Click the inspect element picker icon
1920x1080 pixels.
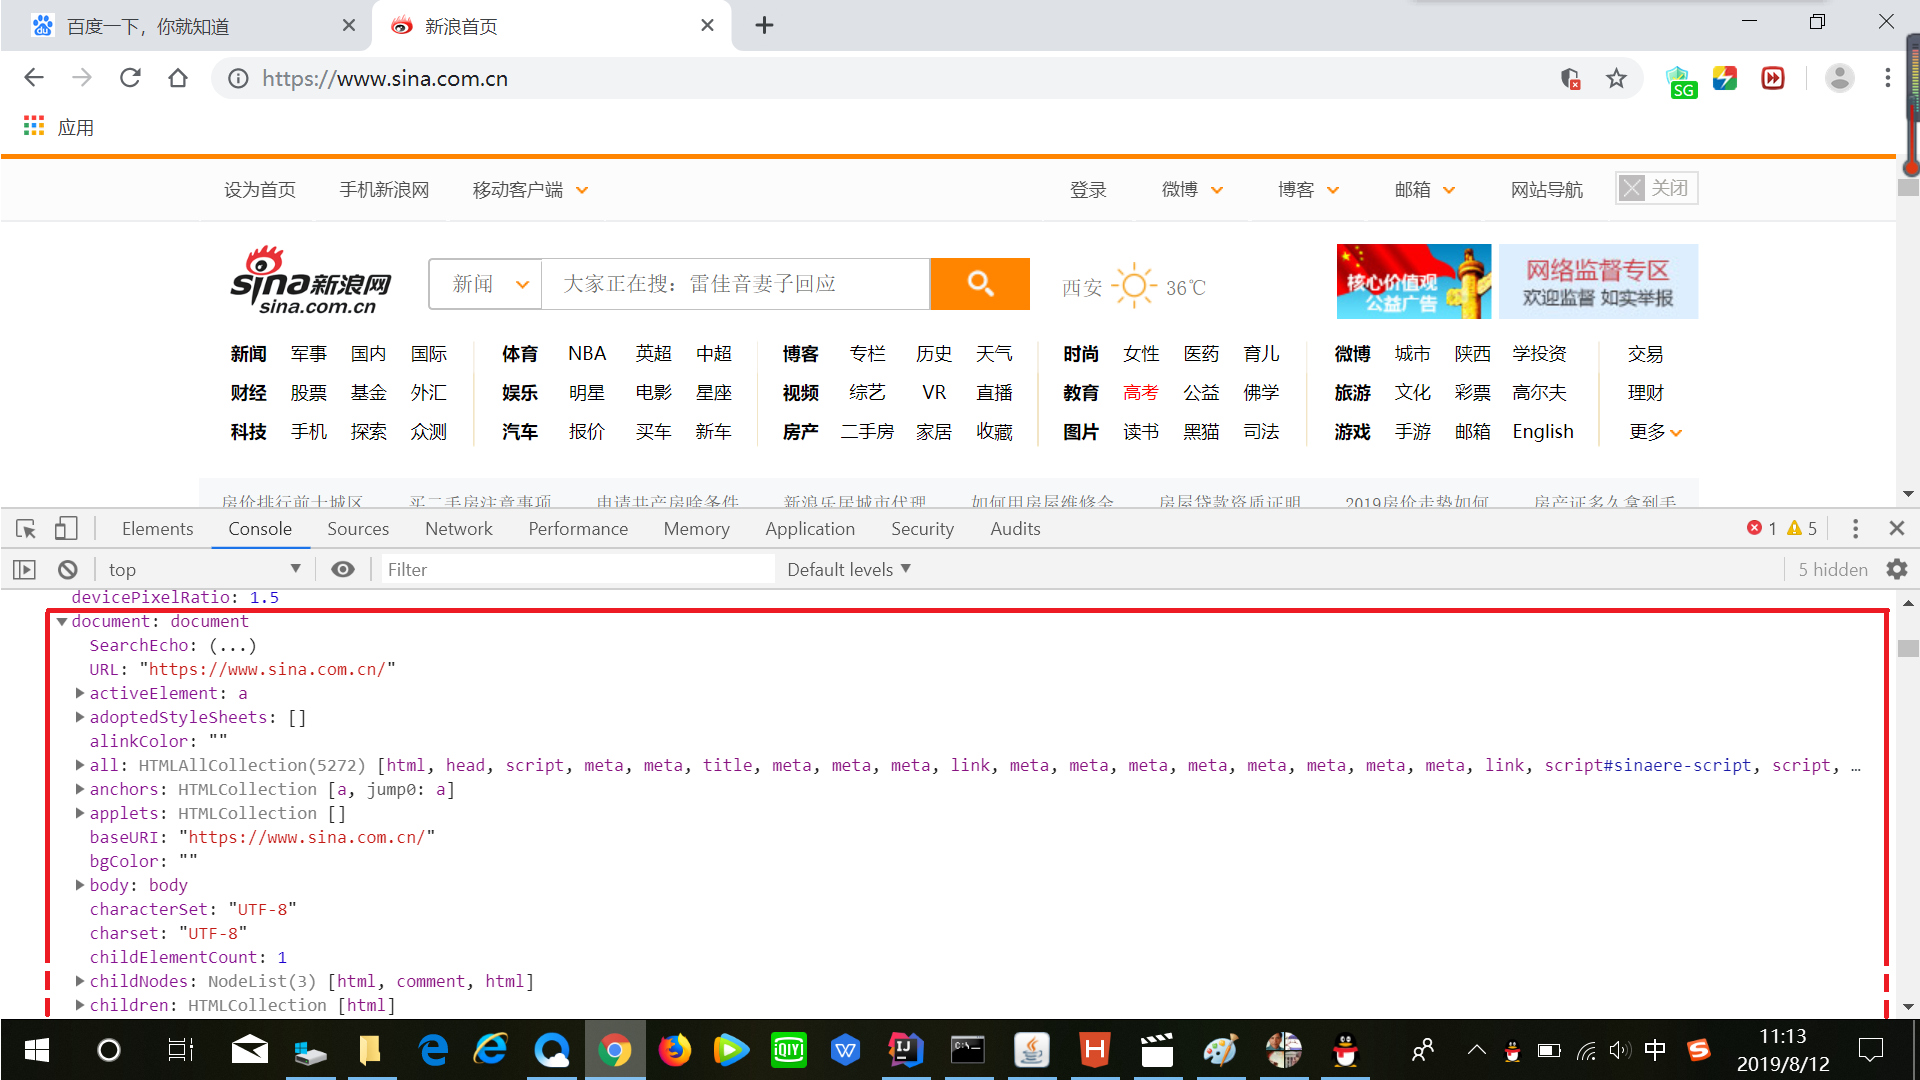(26, 529)
